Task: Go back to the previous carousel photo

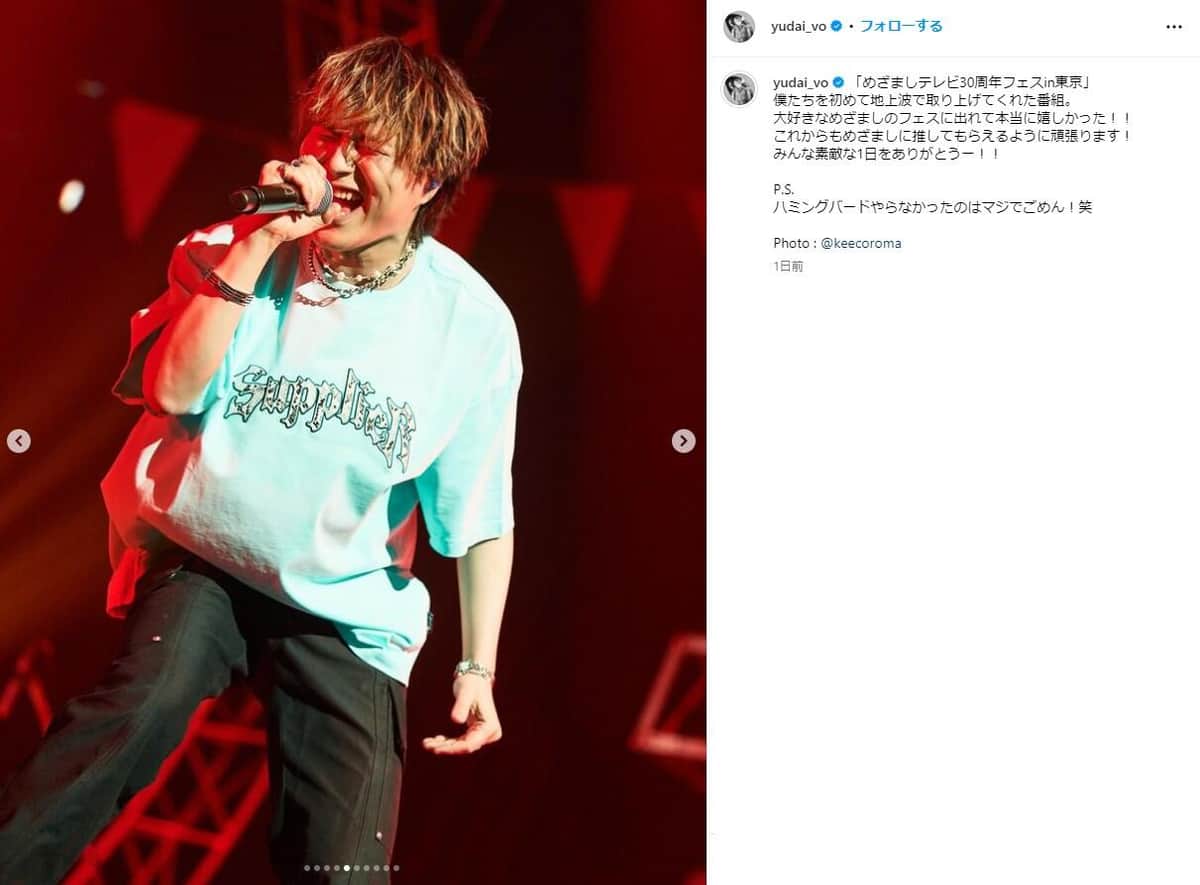Action: [x=19, y=441]
